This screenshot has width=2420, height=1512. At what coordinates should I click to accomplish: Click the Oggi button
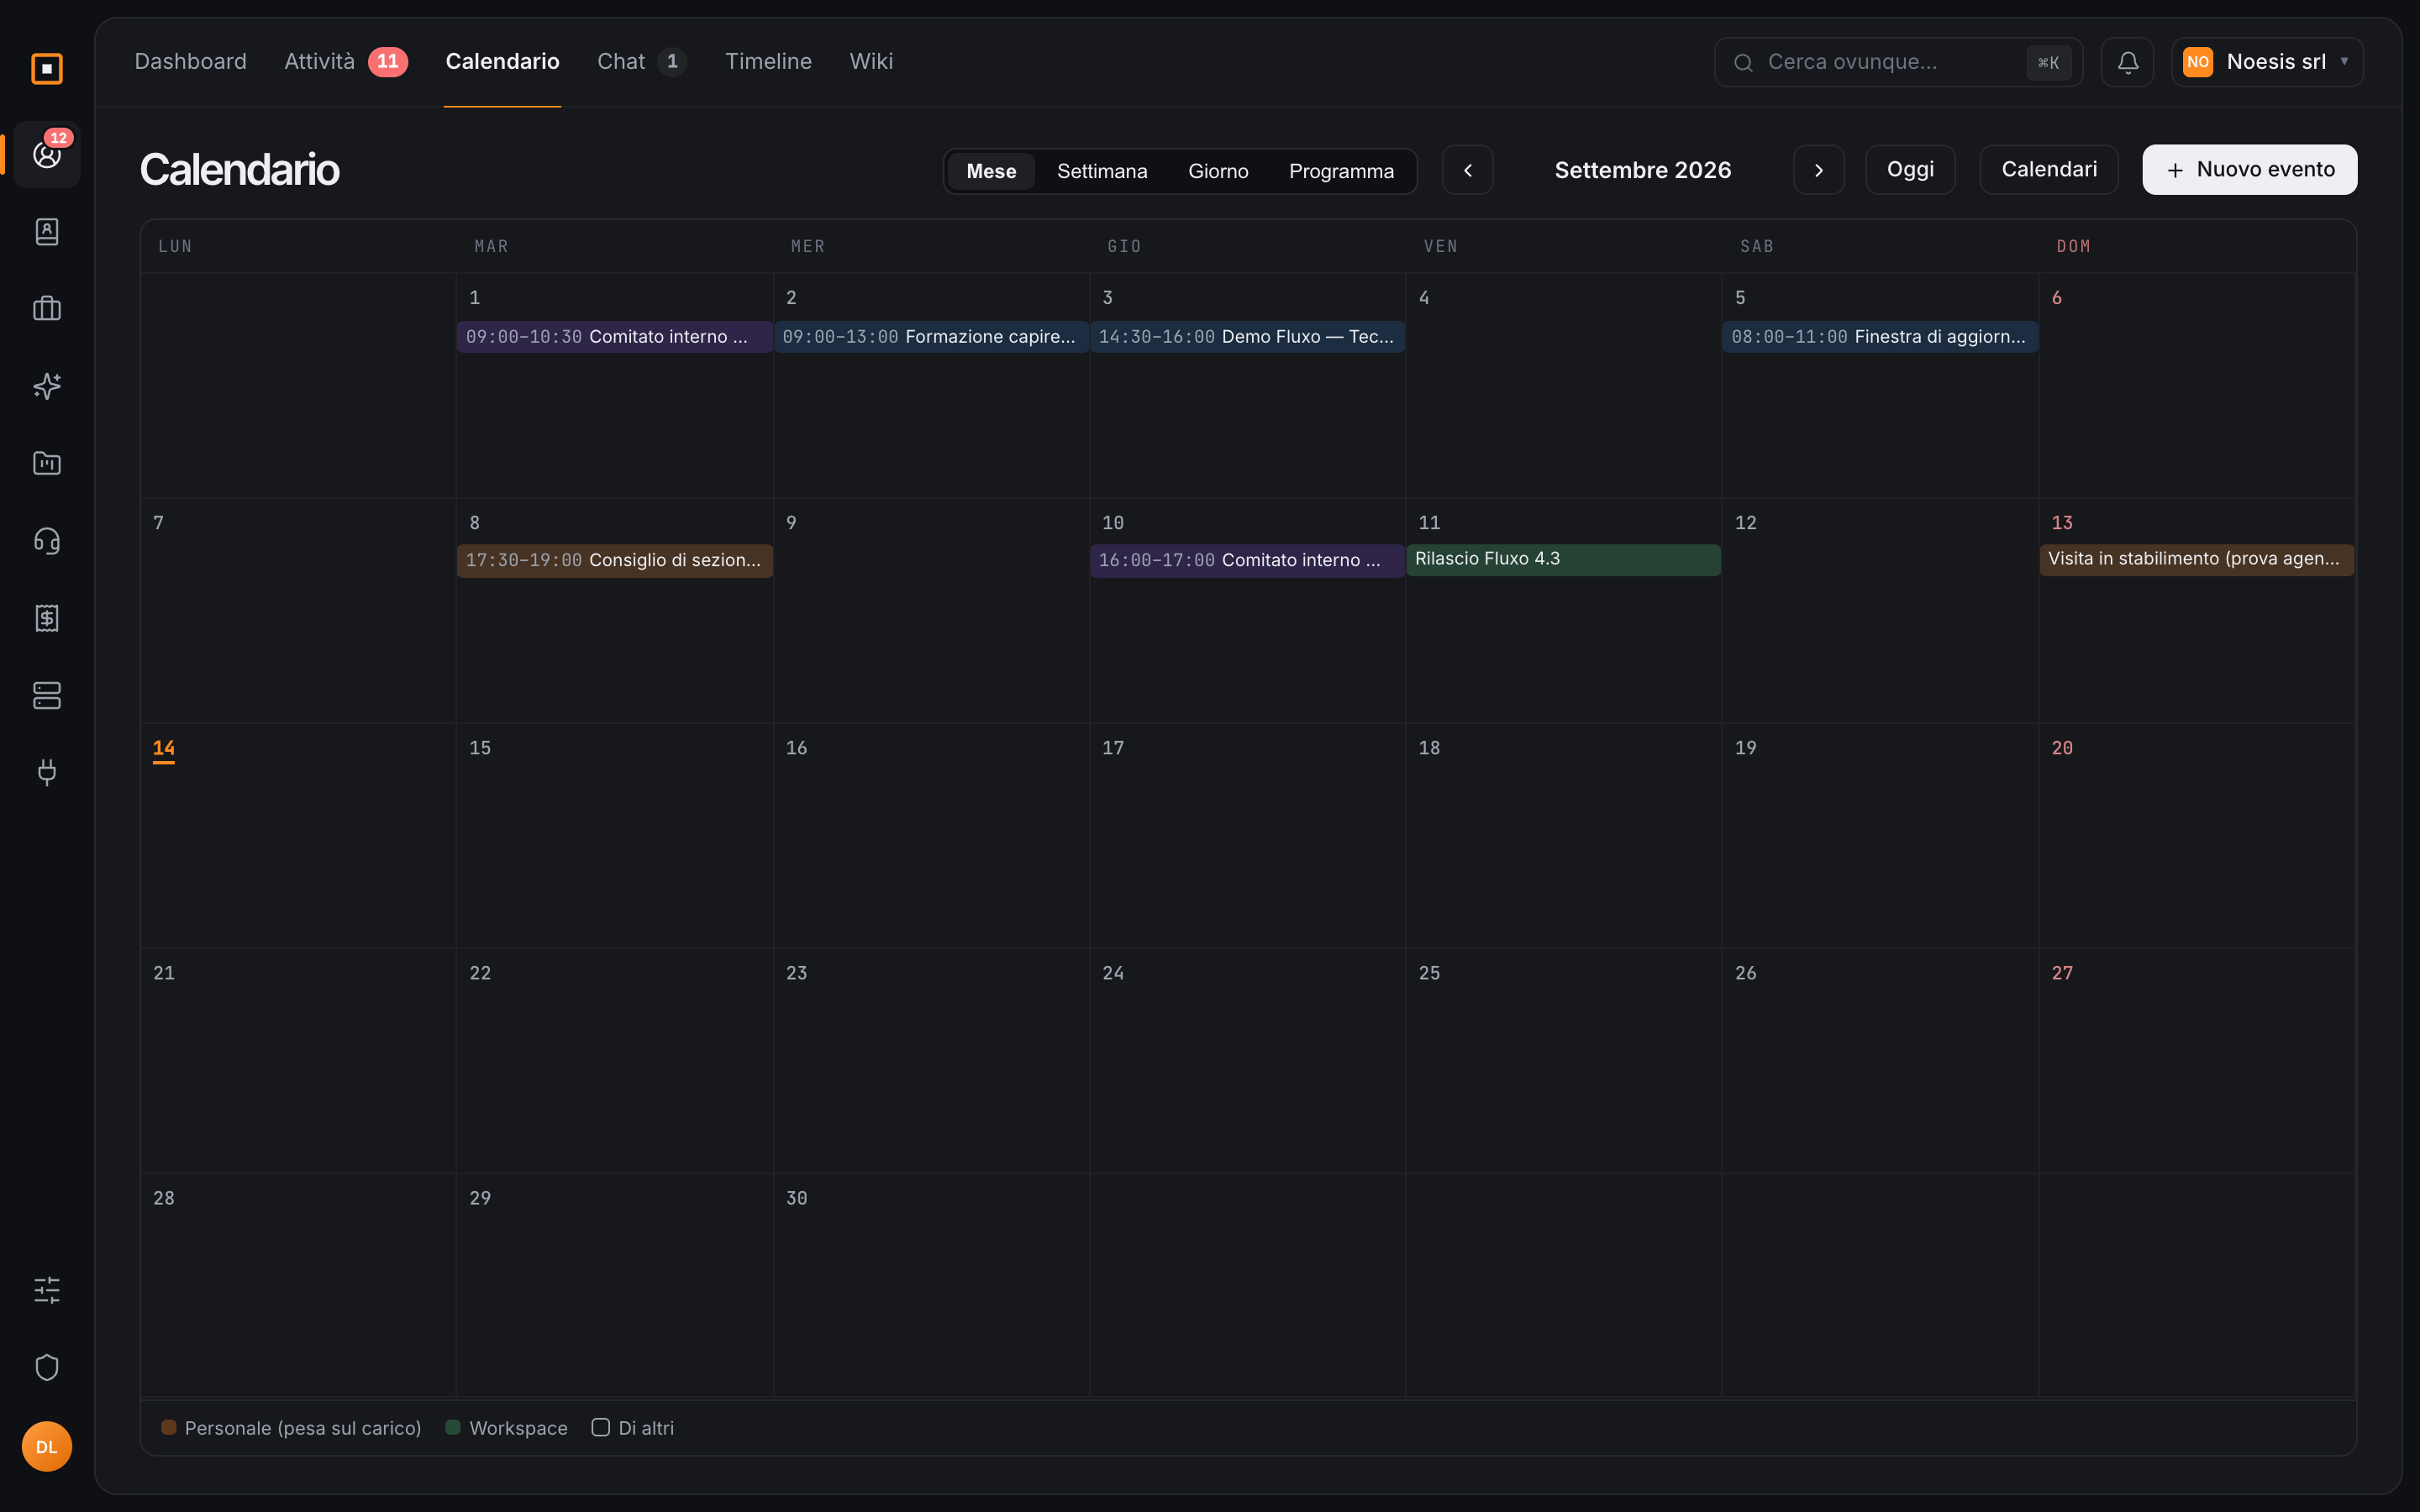(1910, 170)
